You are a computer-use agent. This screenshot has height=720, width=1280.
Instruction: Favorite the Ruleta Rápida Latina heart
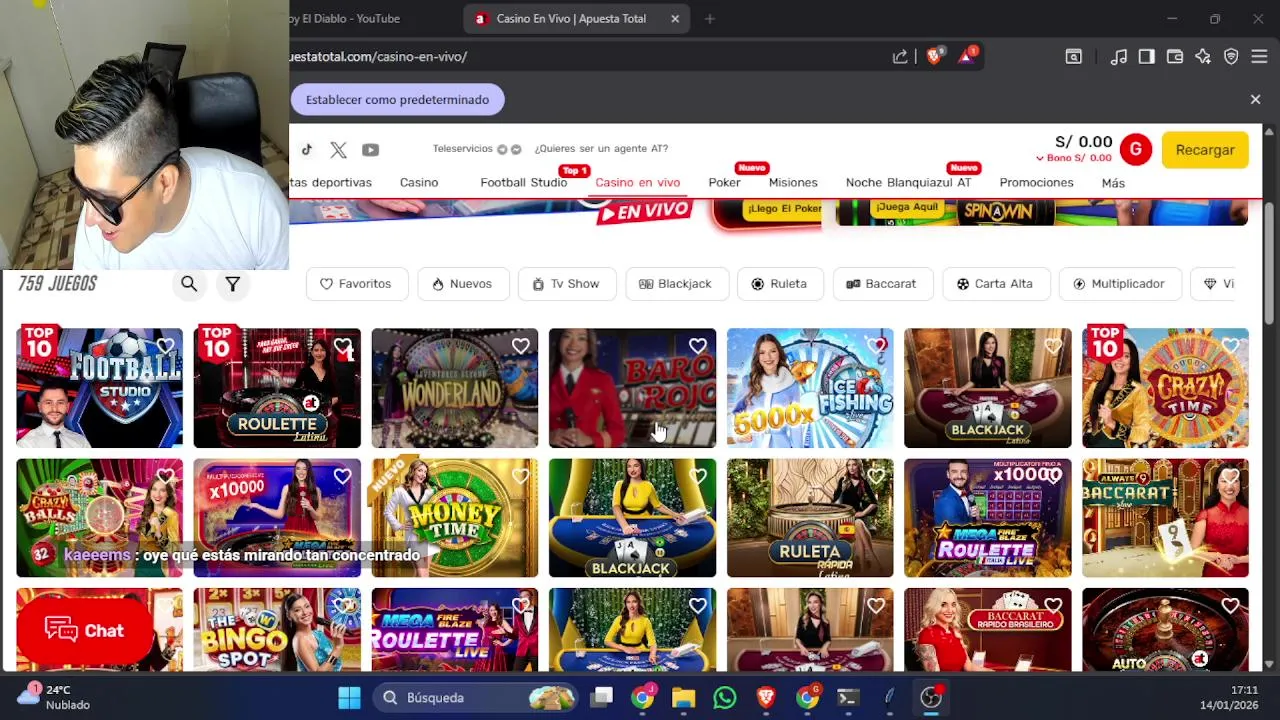coord(876,477)
